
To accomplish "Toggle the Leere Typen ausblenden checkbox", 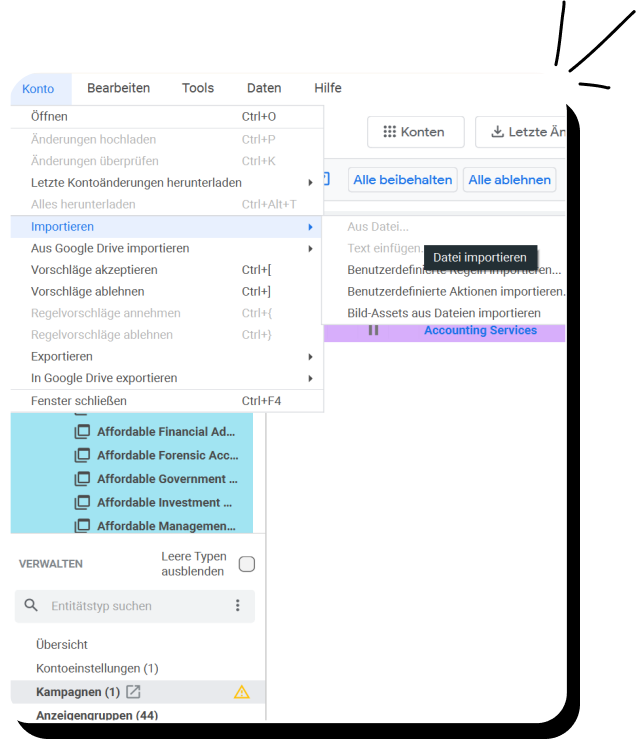I will [x=246, y=564].
